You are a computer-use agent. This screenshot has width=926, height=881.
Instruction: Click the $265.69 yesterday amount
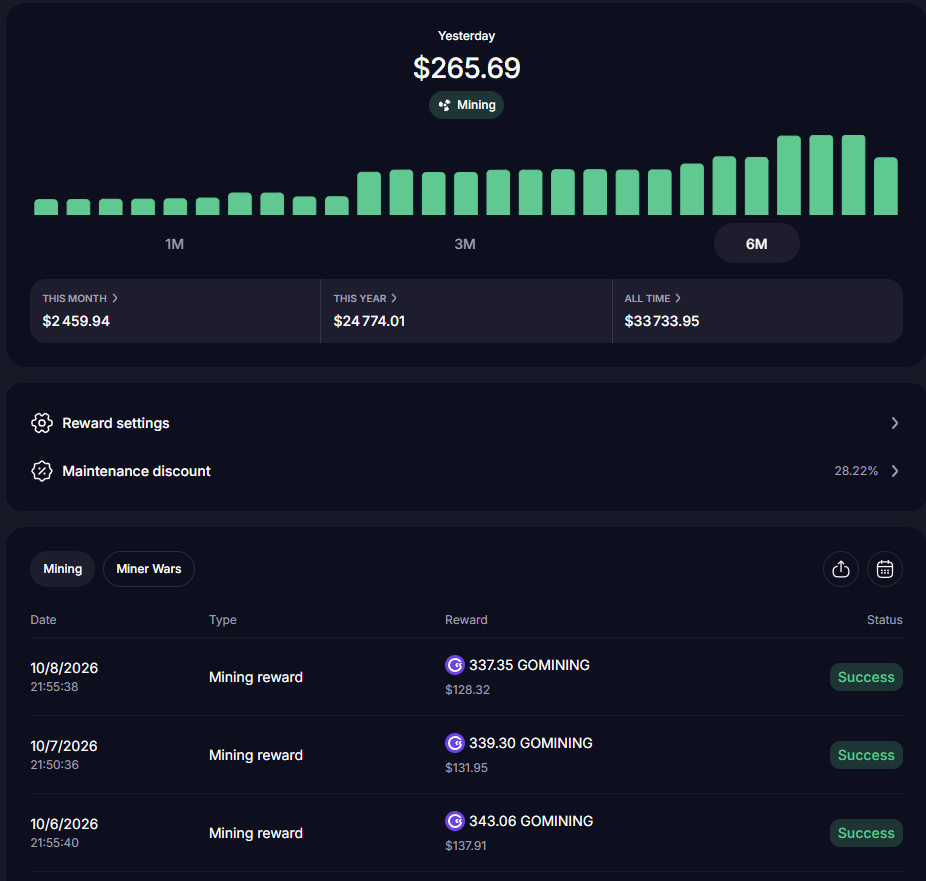pos(466,68)
